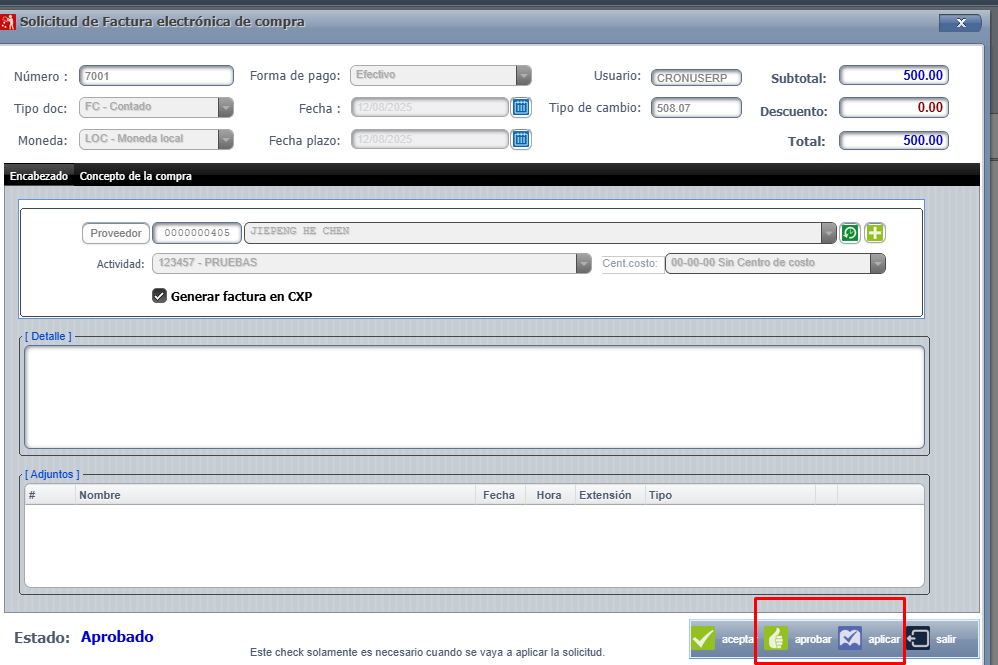Click the green refresh supplier icon
Viewport: 998px width, 665px height.
pyautogui.click(x=849, y=233)
